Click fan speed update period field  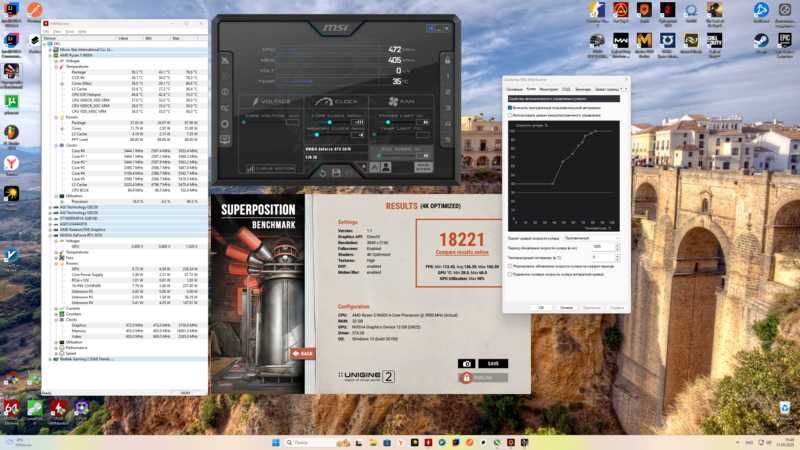[x=604, y=247]
